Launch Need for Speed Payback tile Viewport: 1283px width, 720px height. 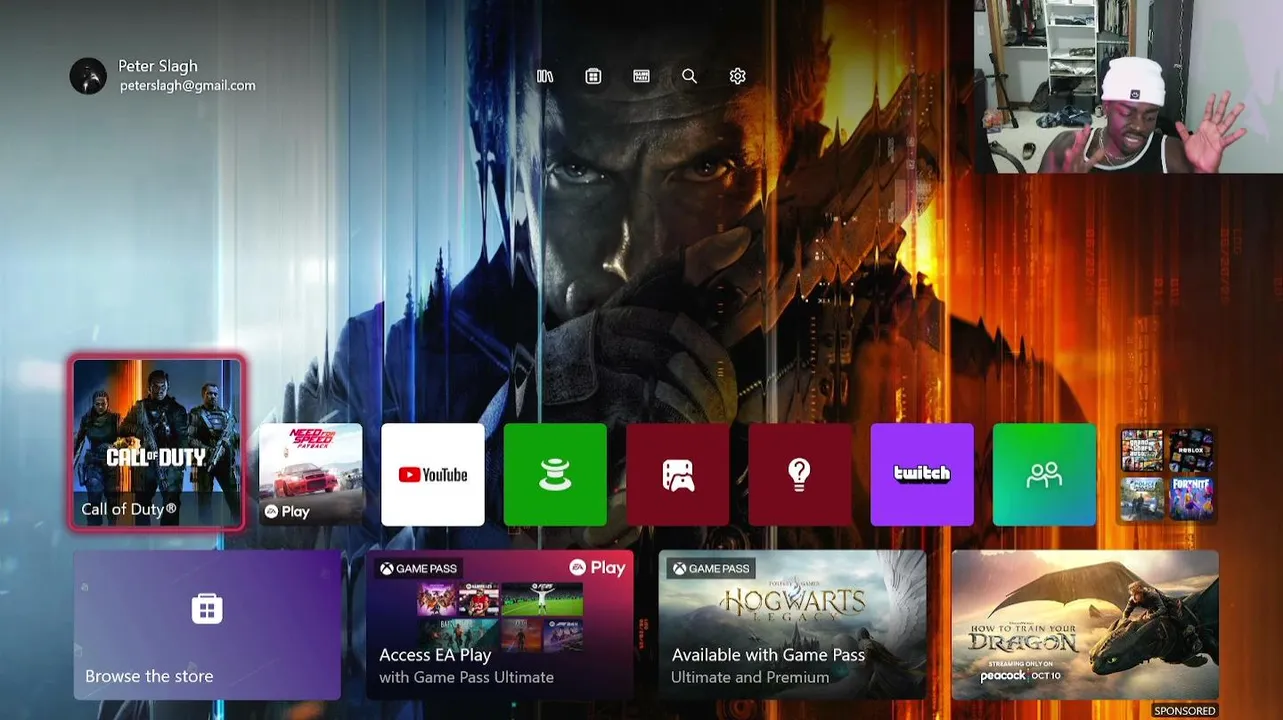pos(311,474)
